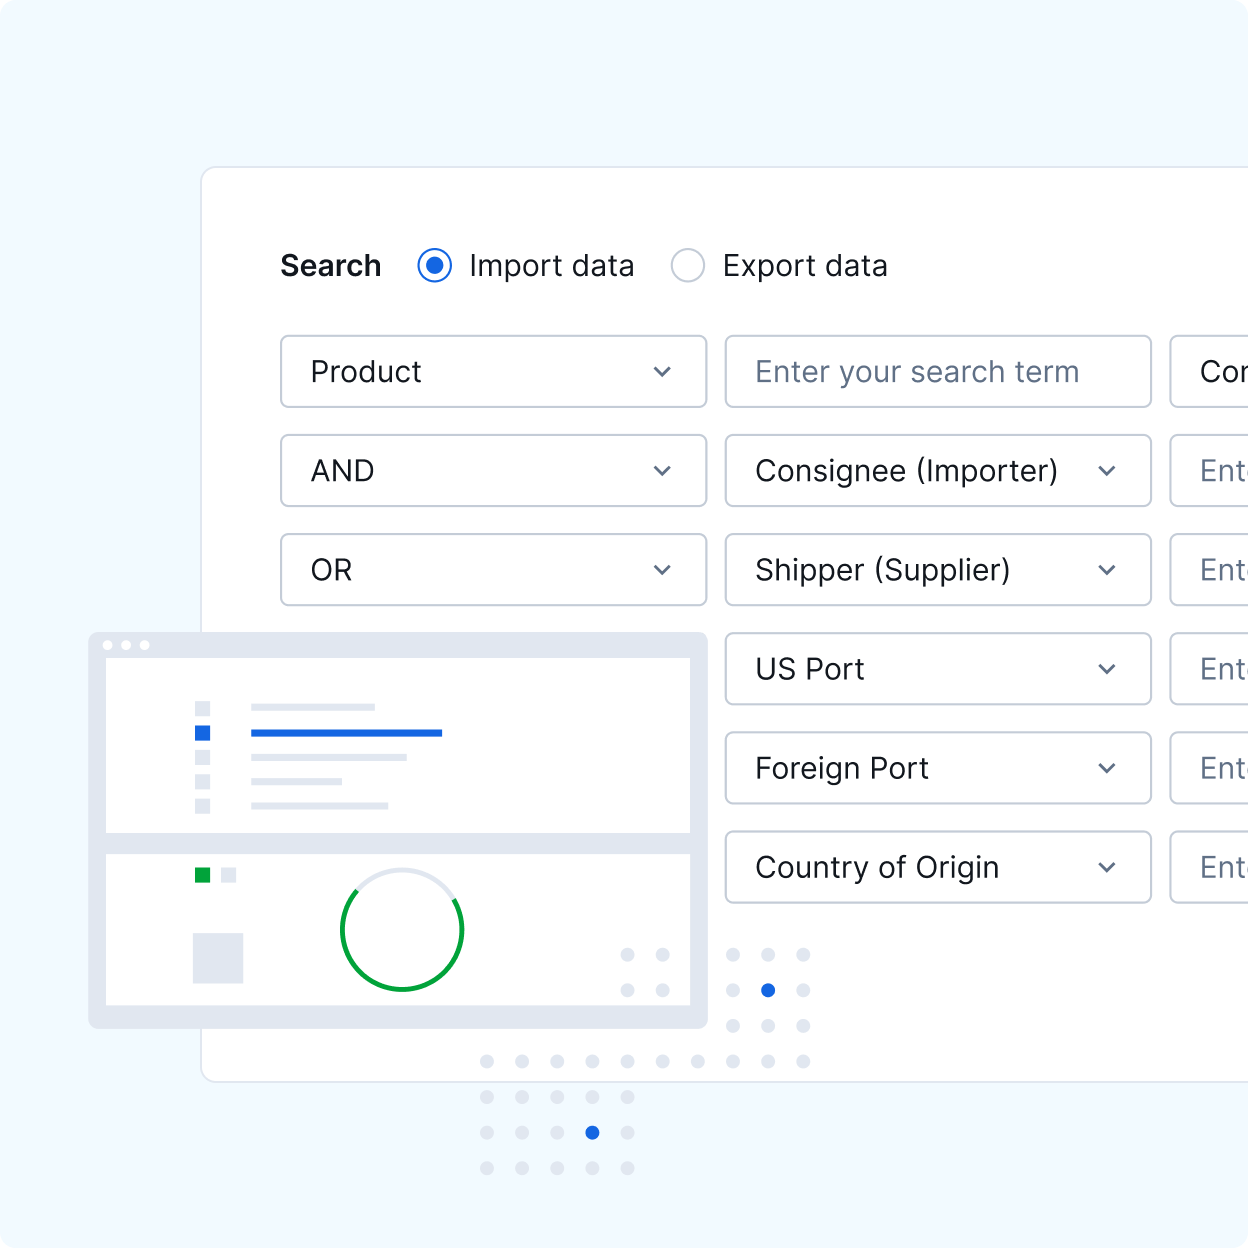Expand the Foreign Port dropdown
The width and height of the screenshot is (1248, 1248).
coord(937,768)
